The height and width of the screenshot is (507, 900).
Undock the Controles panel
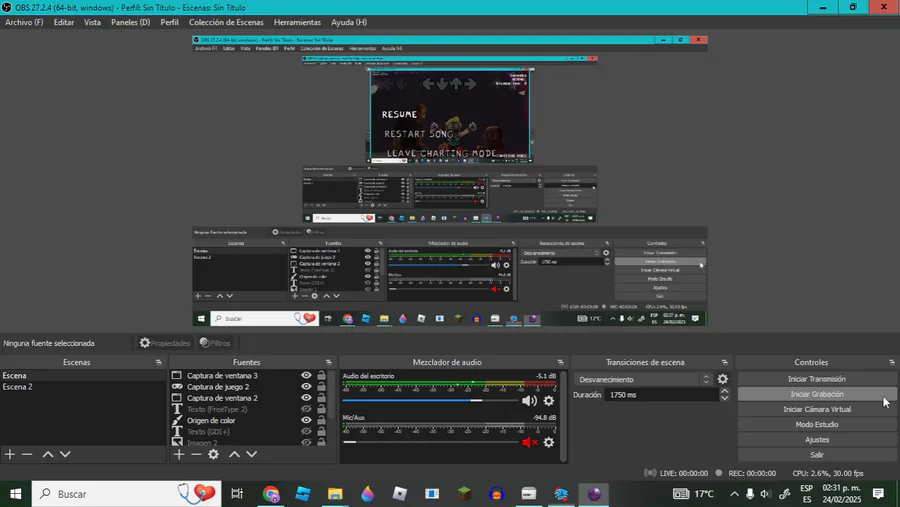tap(892, 362)
